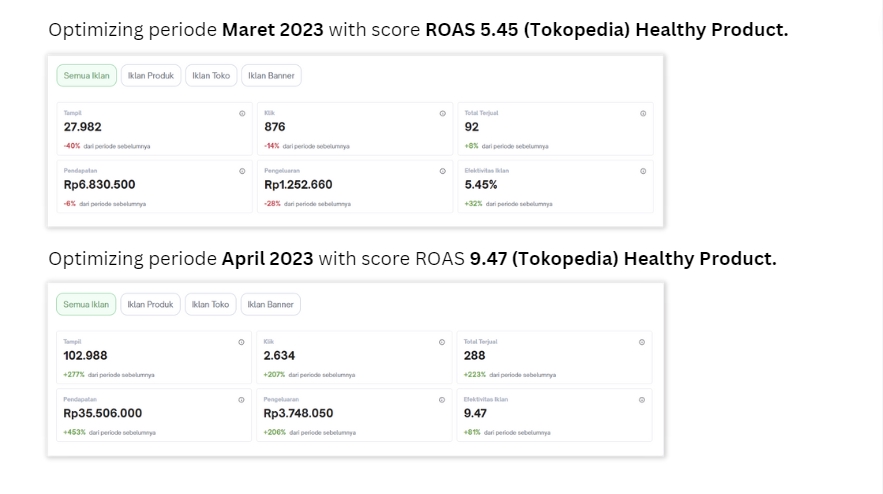Select Semua Iklan tab in April panel

pyautogui.click(x=86, y=305)
